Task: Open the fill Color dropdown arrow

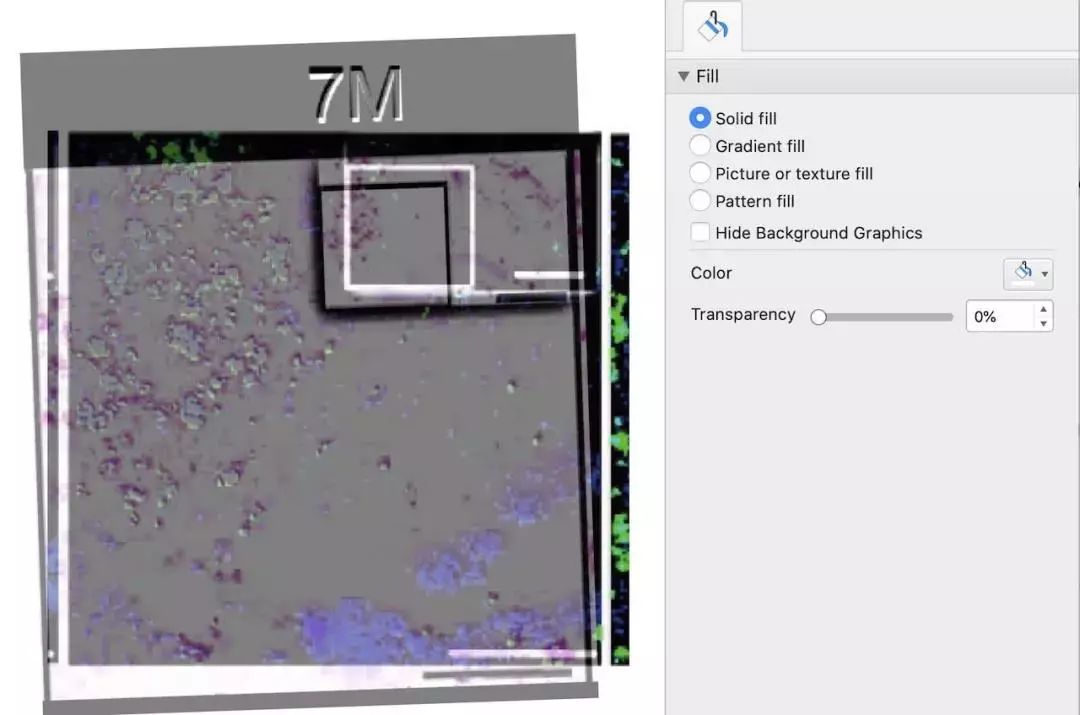Action: pyautogui.click(x=1045, y=274)
